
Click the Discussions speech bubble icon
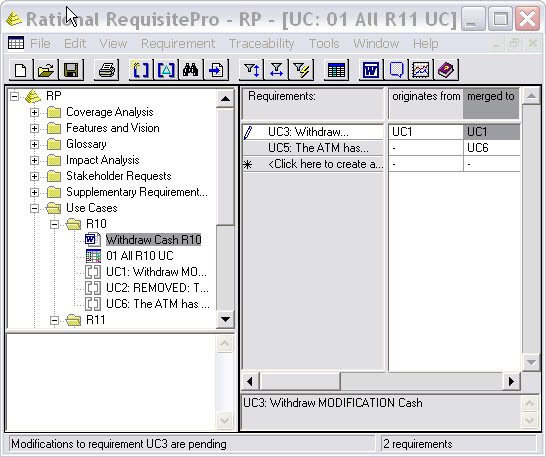(x=396, y=70)
